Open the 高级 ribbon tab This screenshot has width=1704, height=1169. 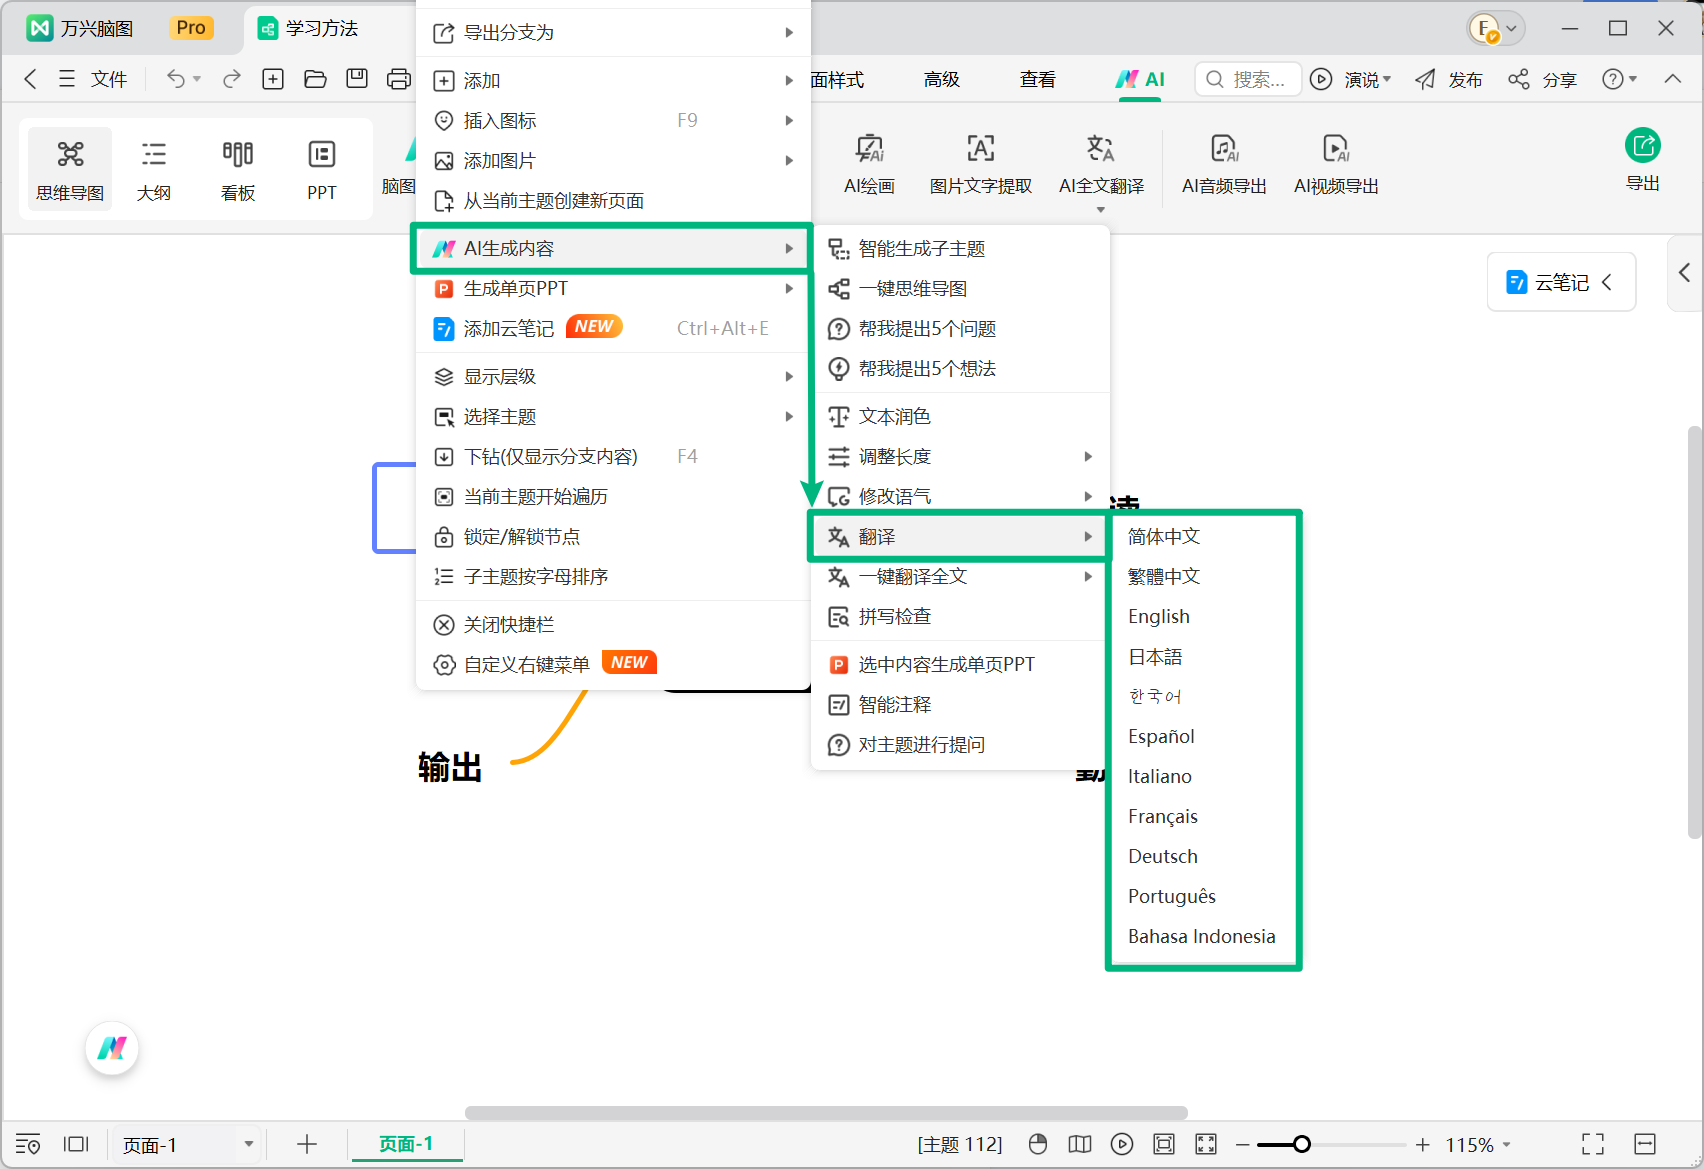pyautogui.click(x=941, y=79)
